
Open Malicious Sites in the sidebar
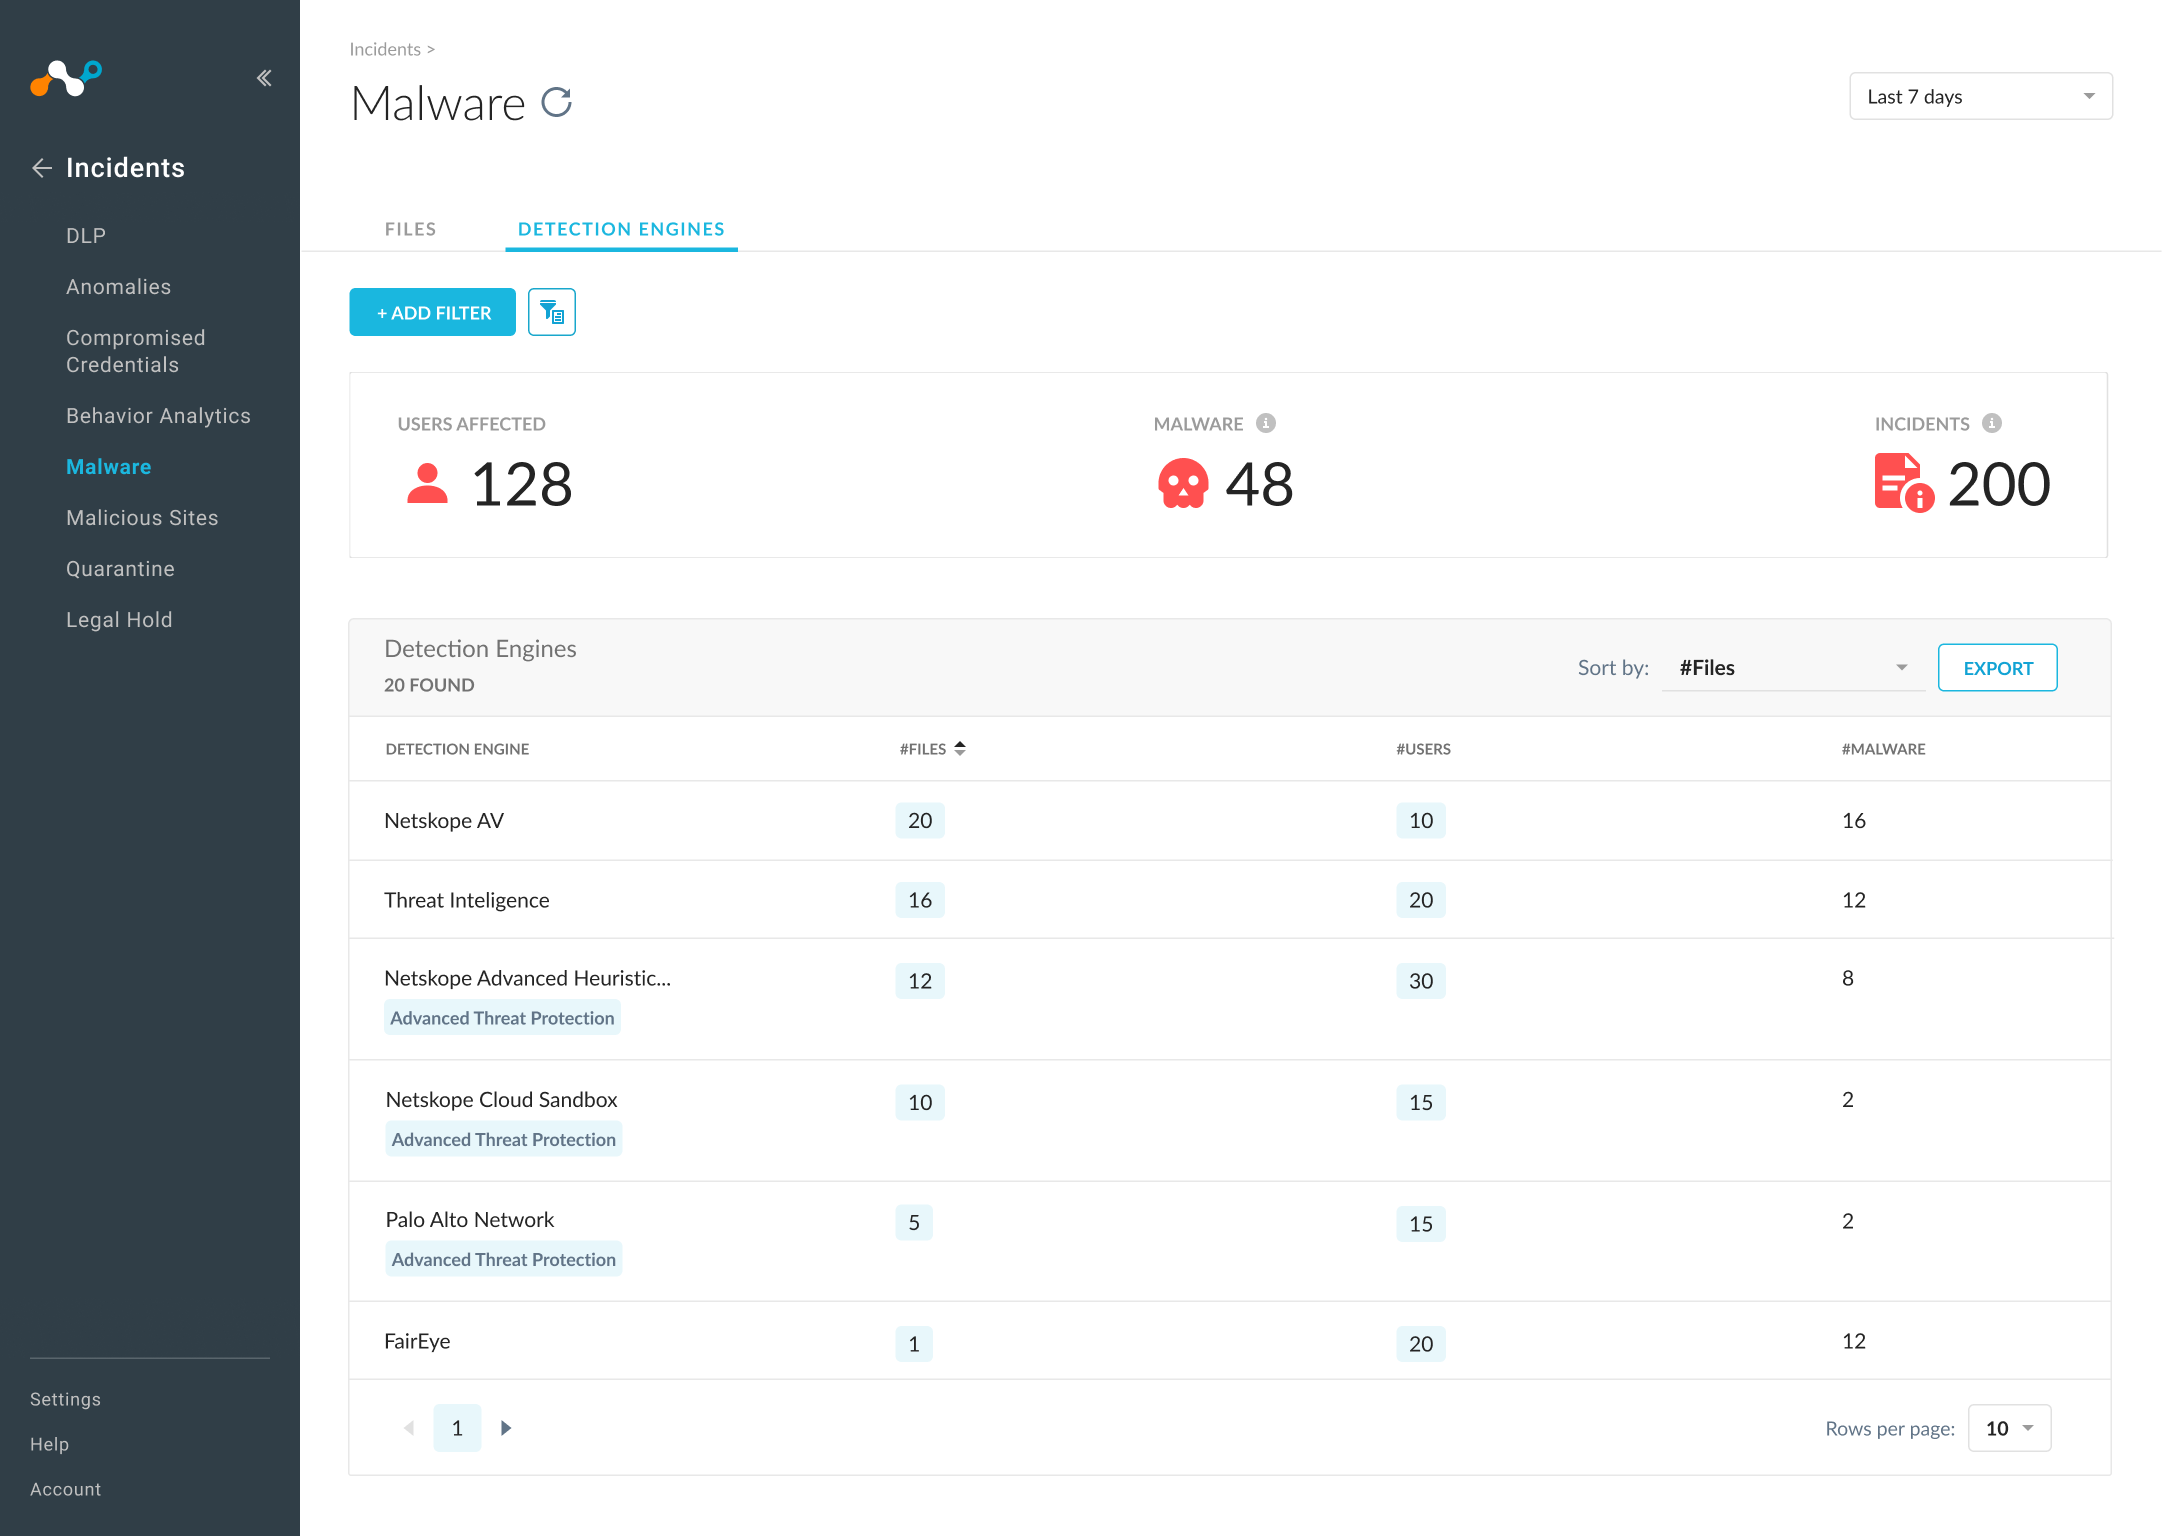[142, 517]
